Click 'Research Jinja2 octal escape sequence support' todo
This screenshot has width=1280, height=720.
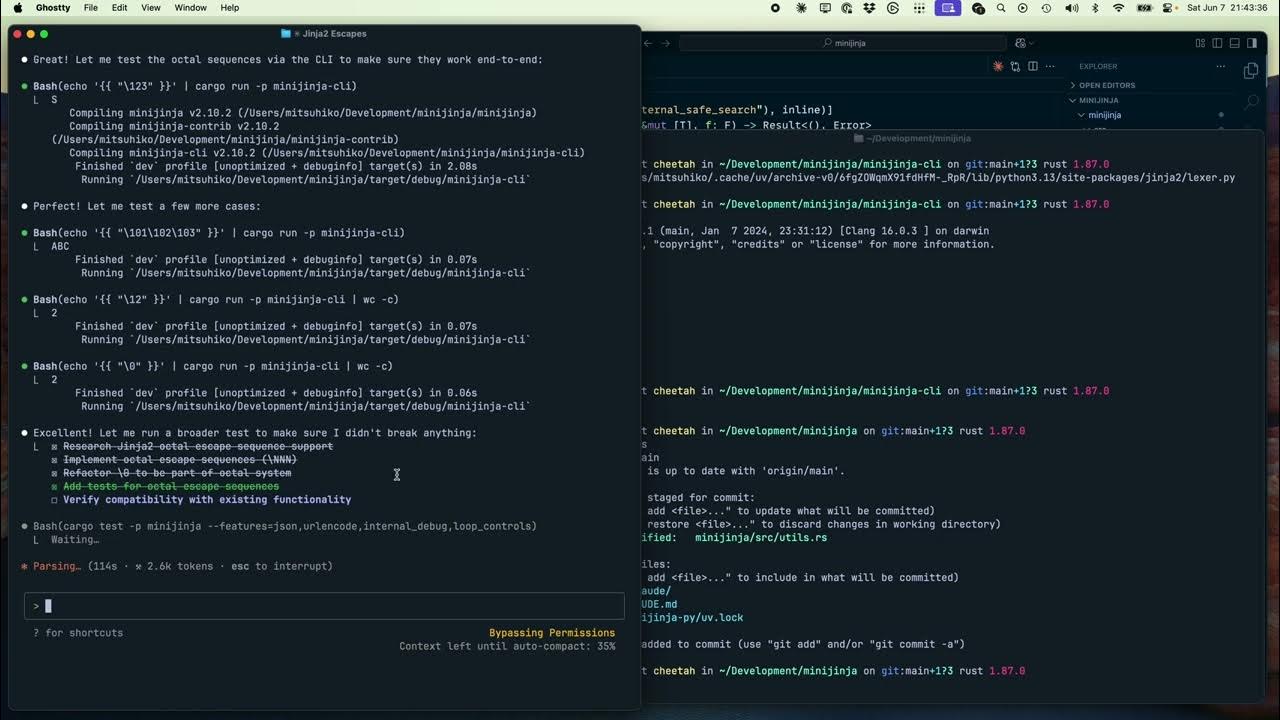click(x=198, y=446)
